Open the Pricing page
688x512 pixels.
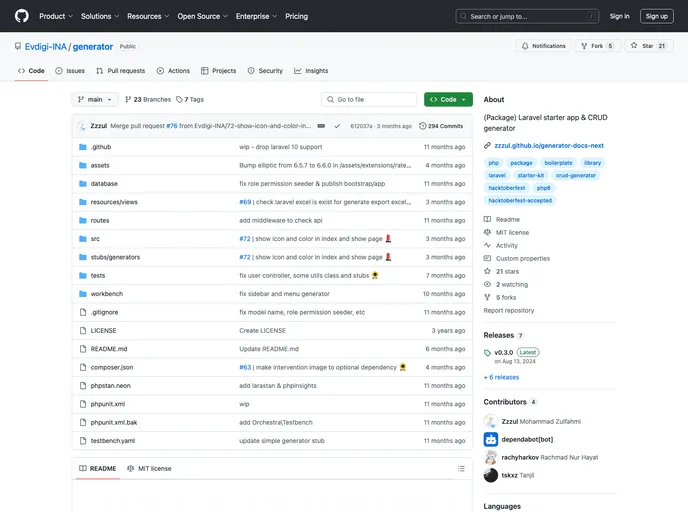coord(297,16)
